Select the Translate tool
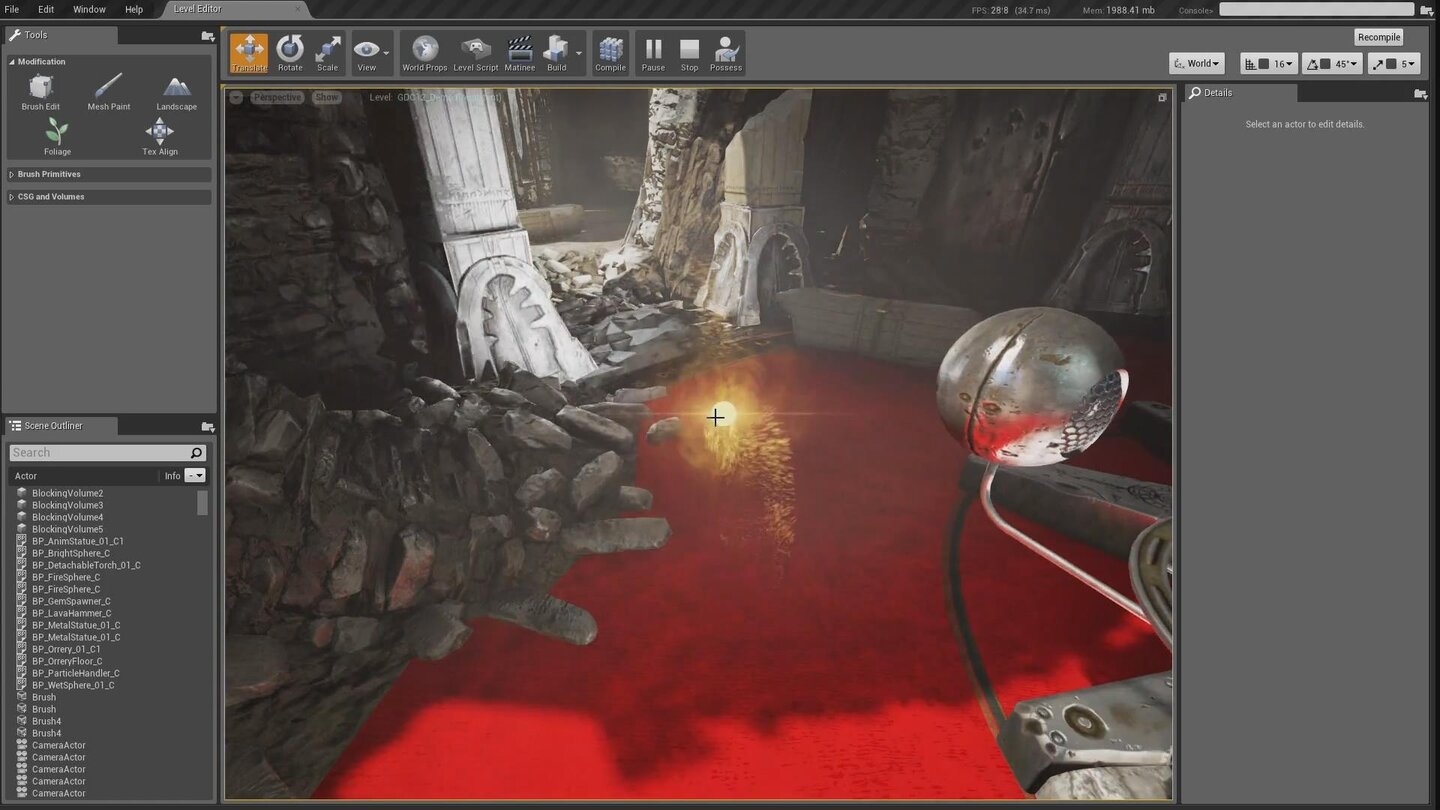Viewport: 1440px width, 810px height. coord(248,52)
